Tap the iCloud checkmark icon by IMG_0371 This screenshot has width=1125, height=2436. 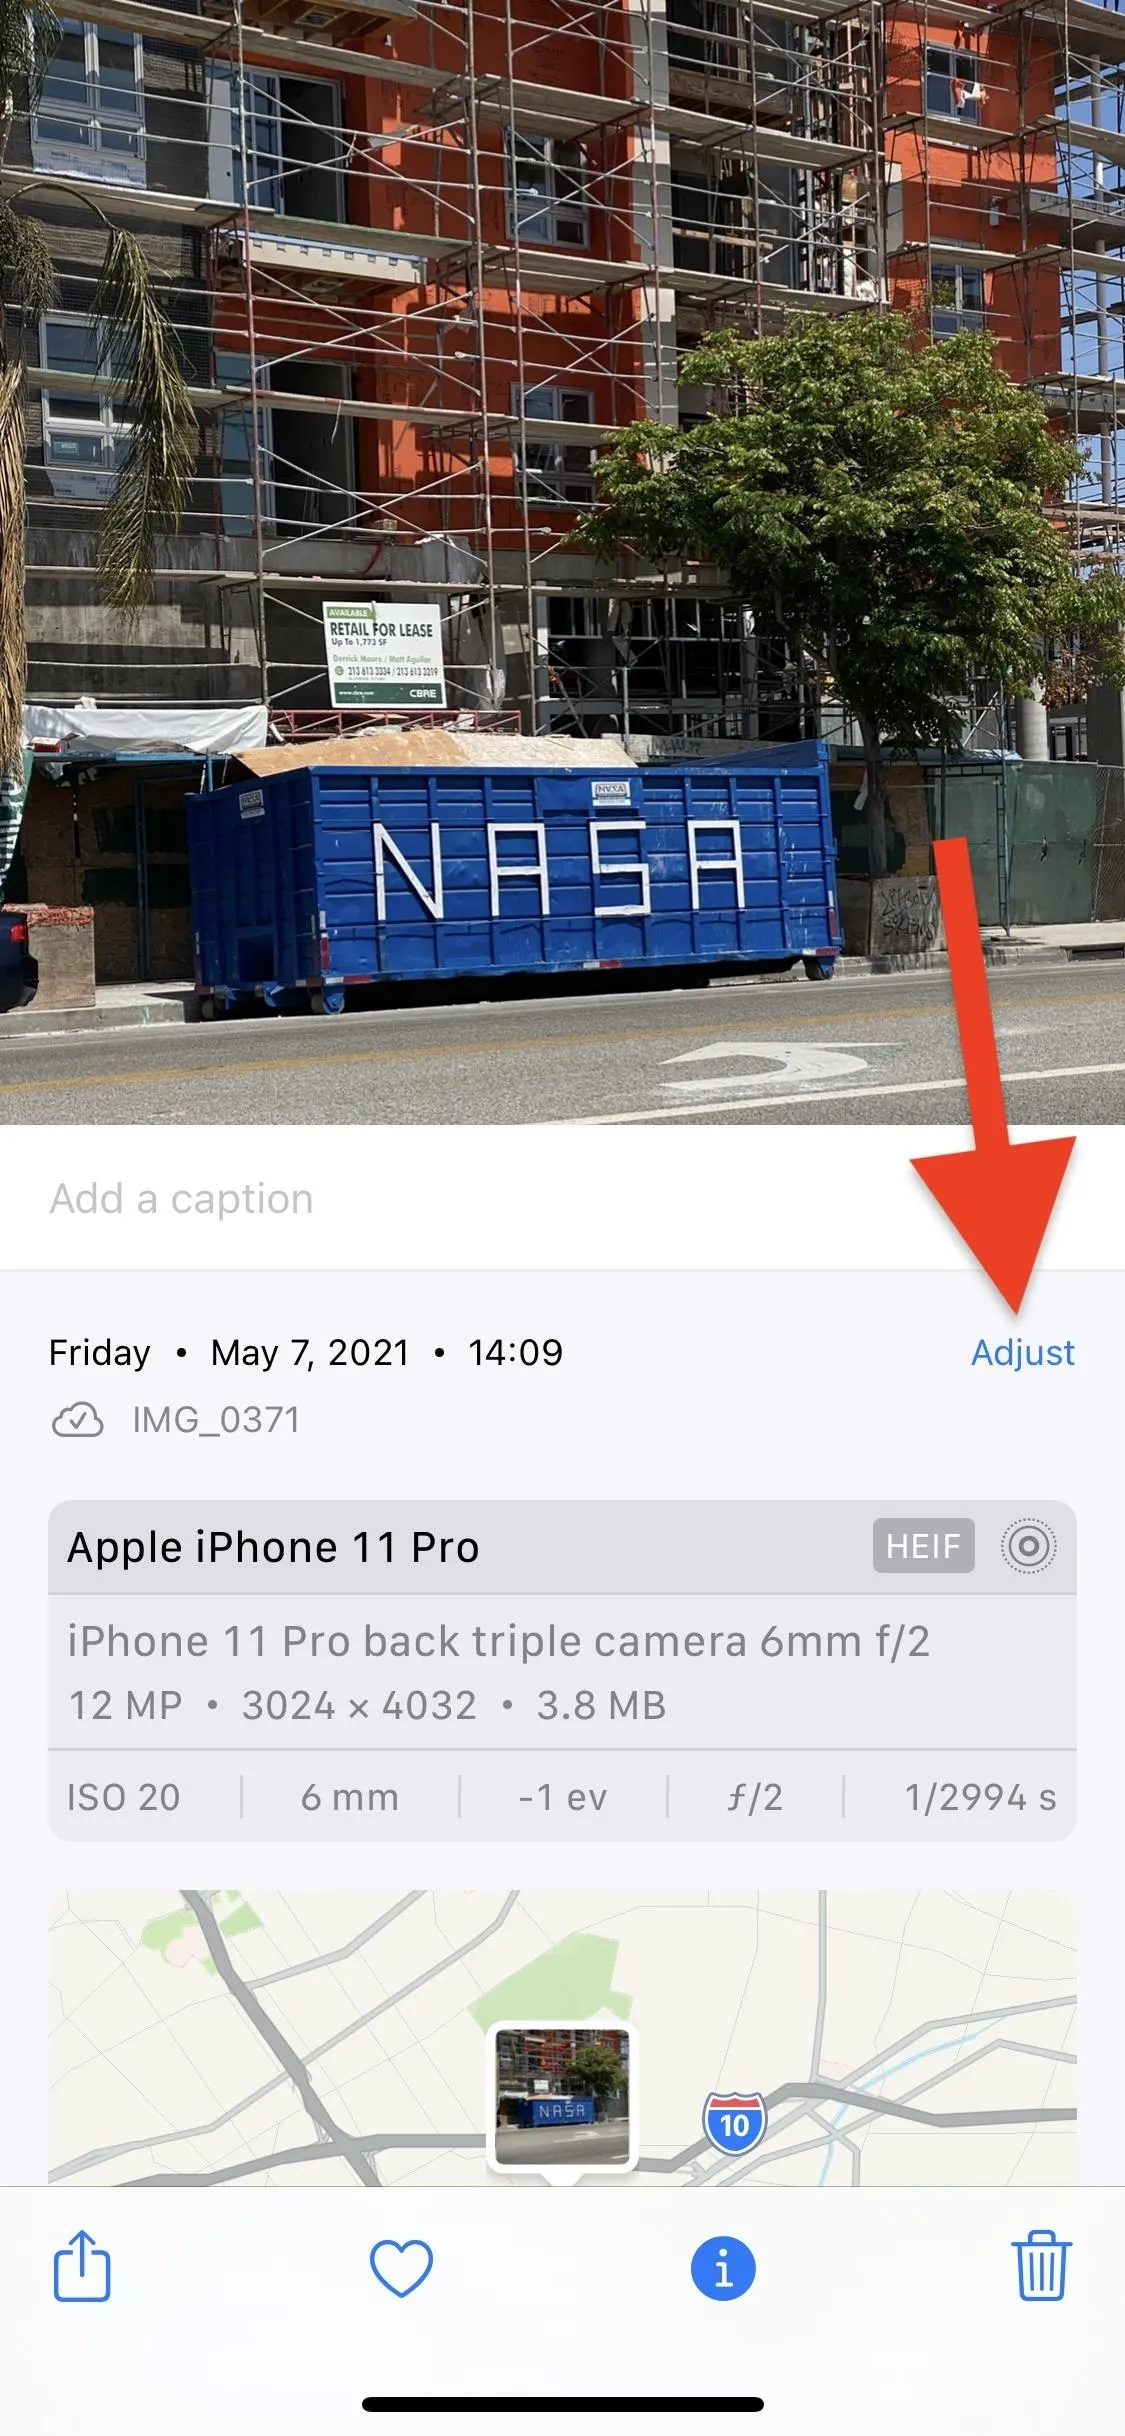point(77,1420)
